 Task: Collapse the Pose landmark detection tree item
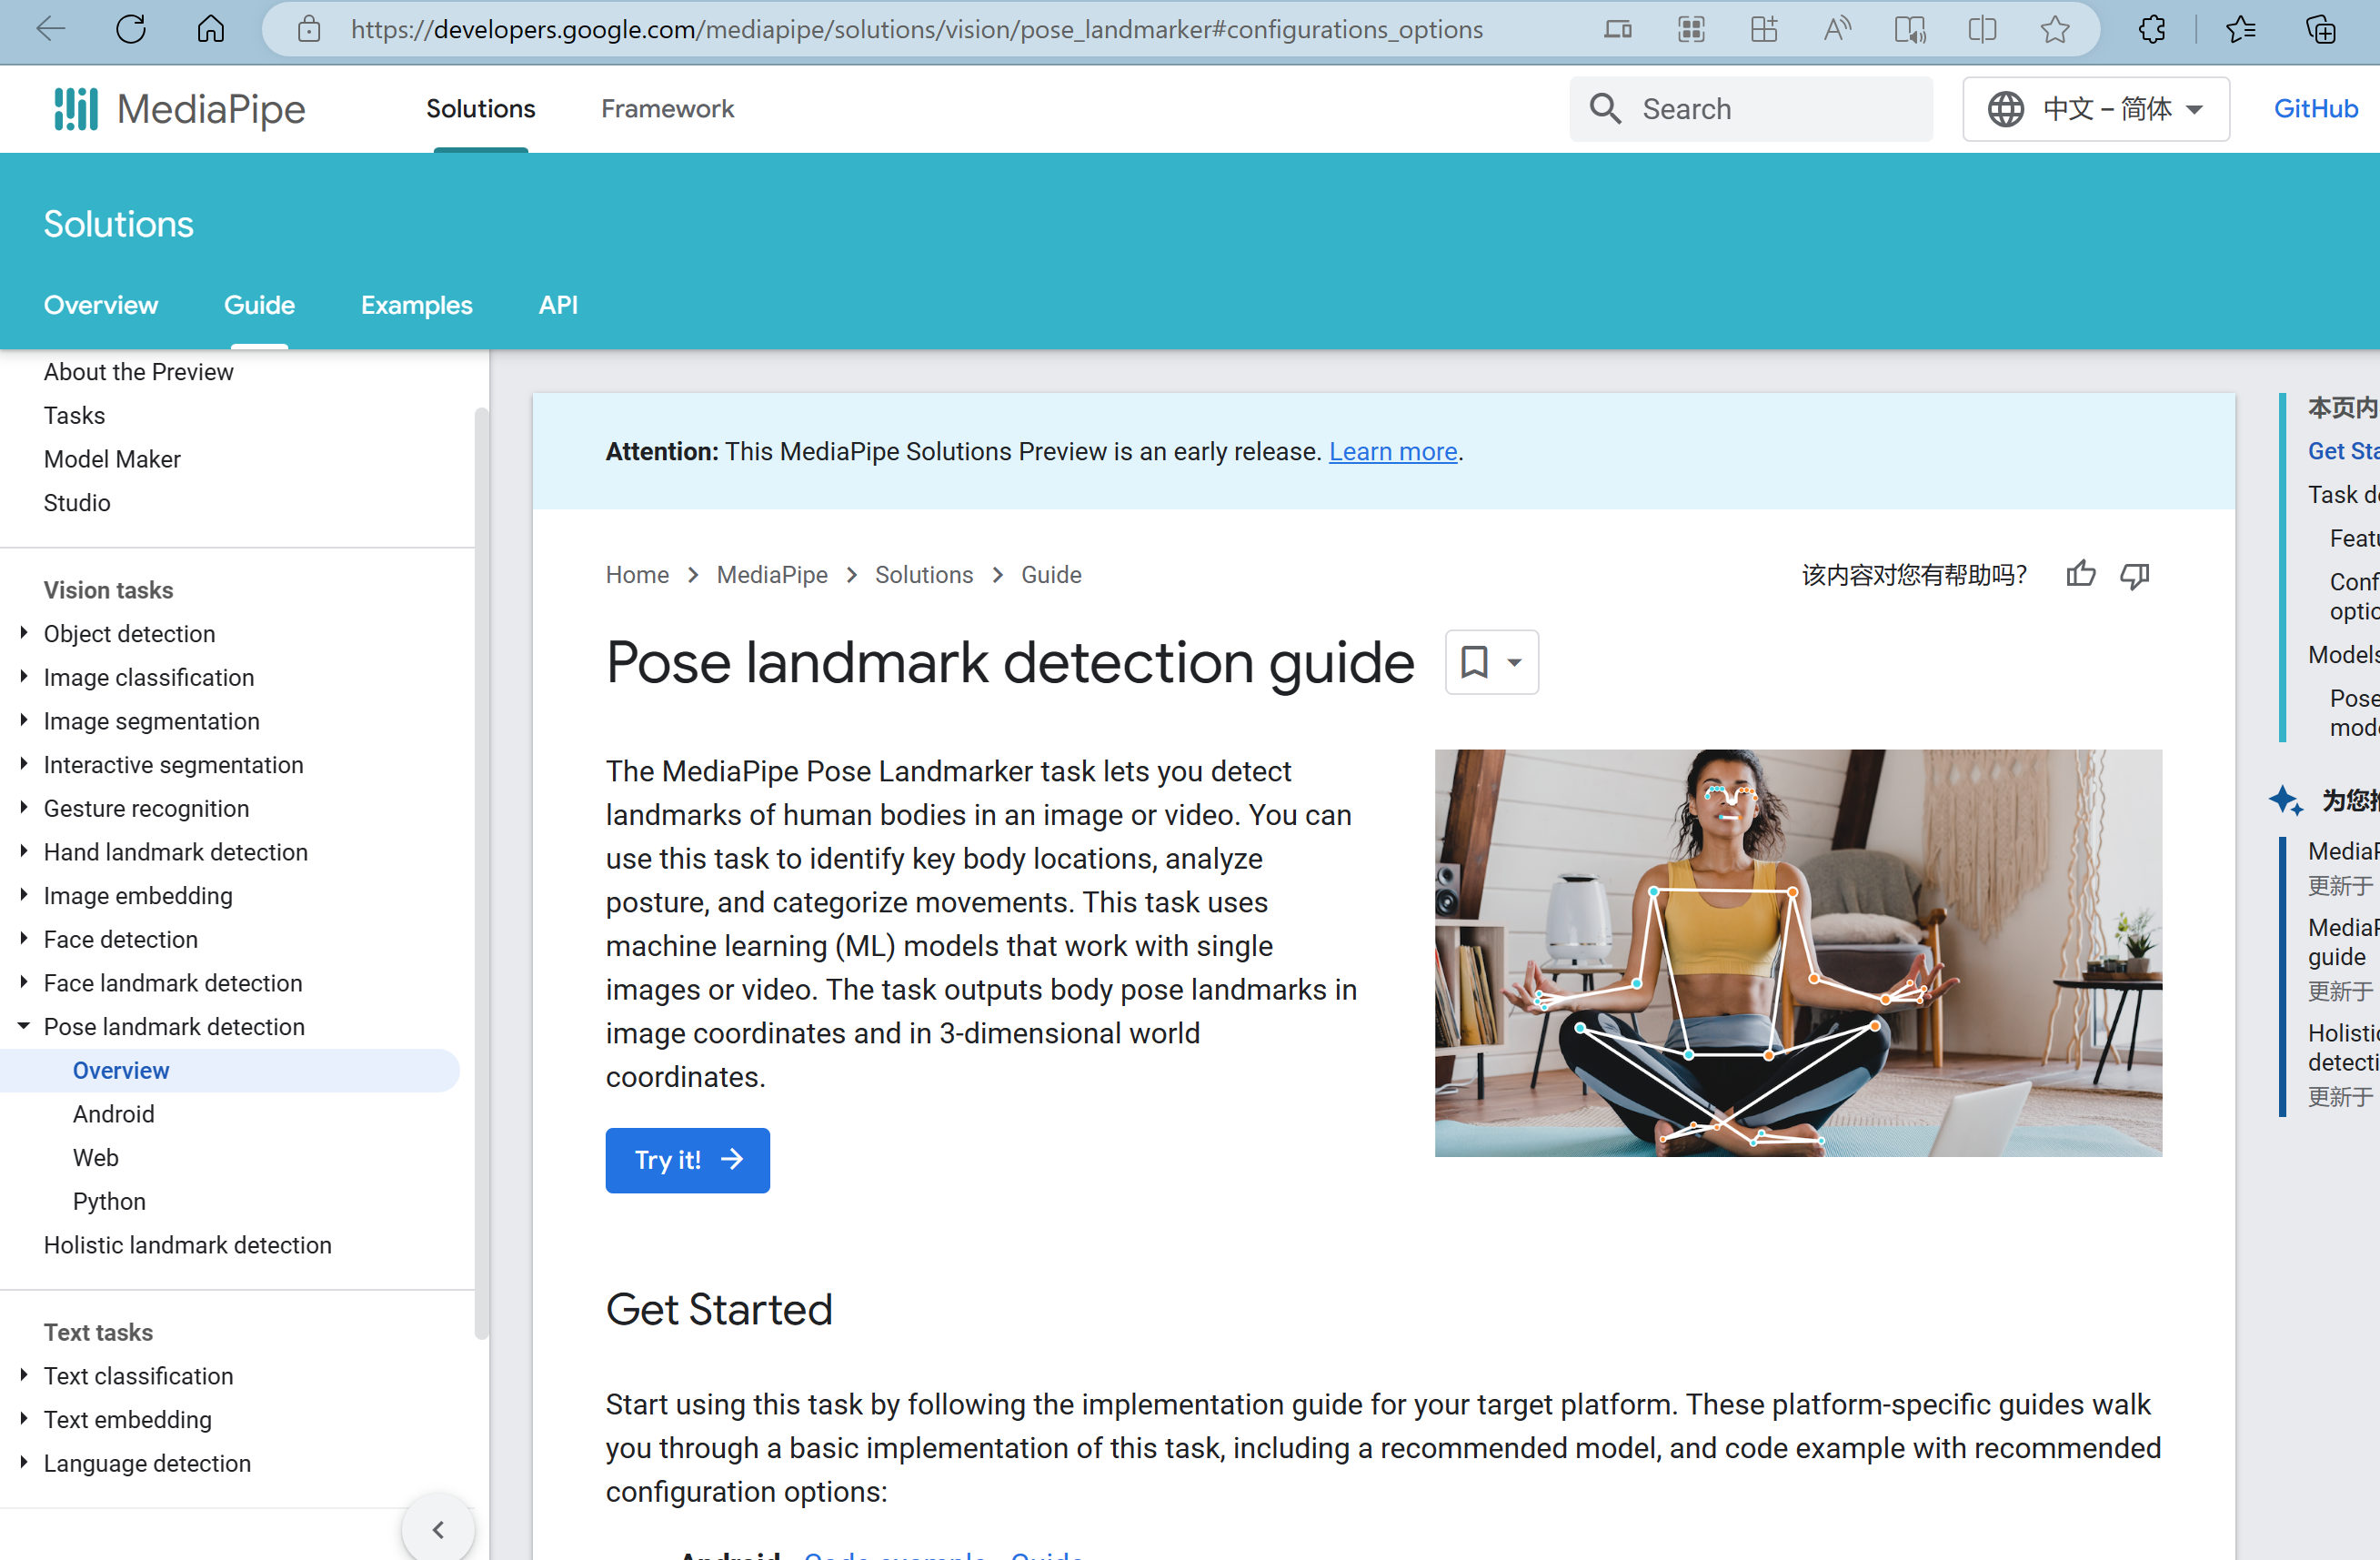pos(23,1025)
